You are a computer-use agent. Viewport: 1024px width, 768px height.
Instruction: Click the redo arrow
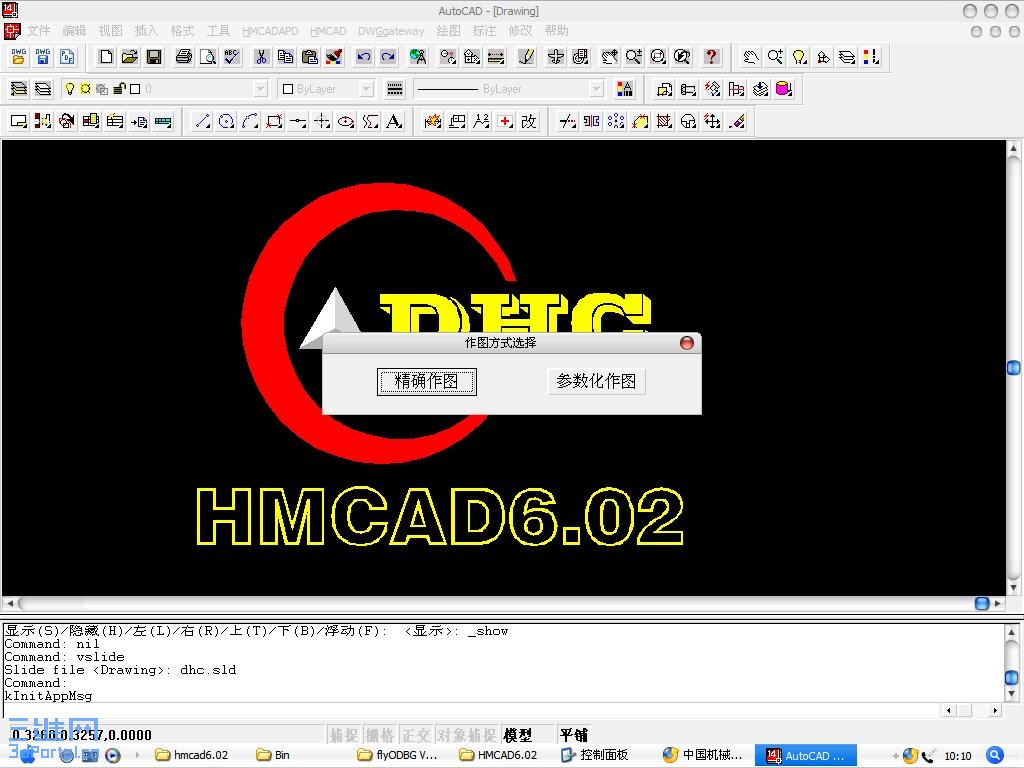point(388,57)
